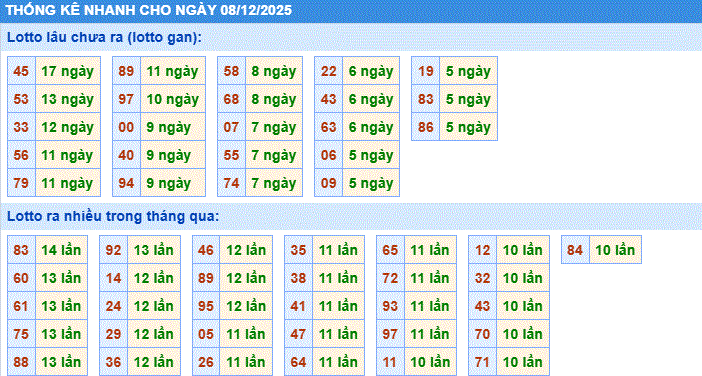Click '9 ngày' beside number 40
702x376 pixels.
coord(173,155)
